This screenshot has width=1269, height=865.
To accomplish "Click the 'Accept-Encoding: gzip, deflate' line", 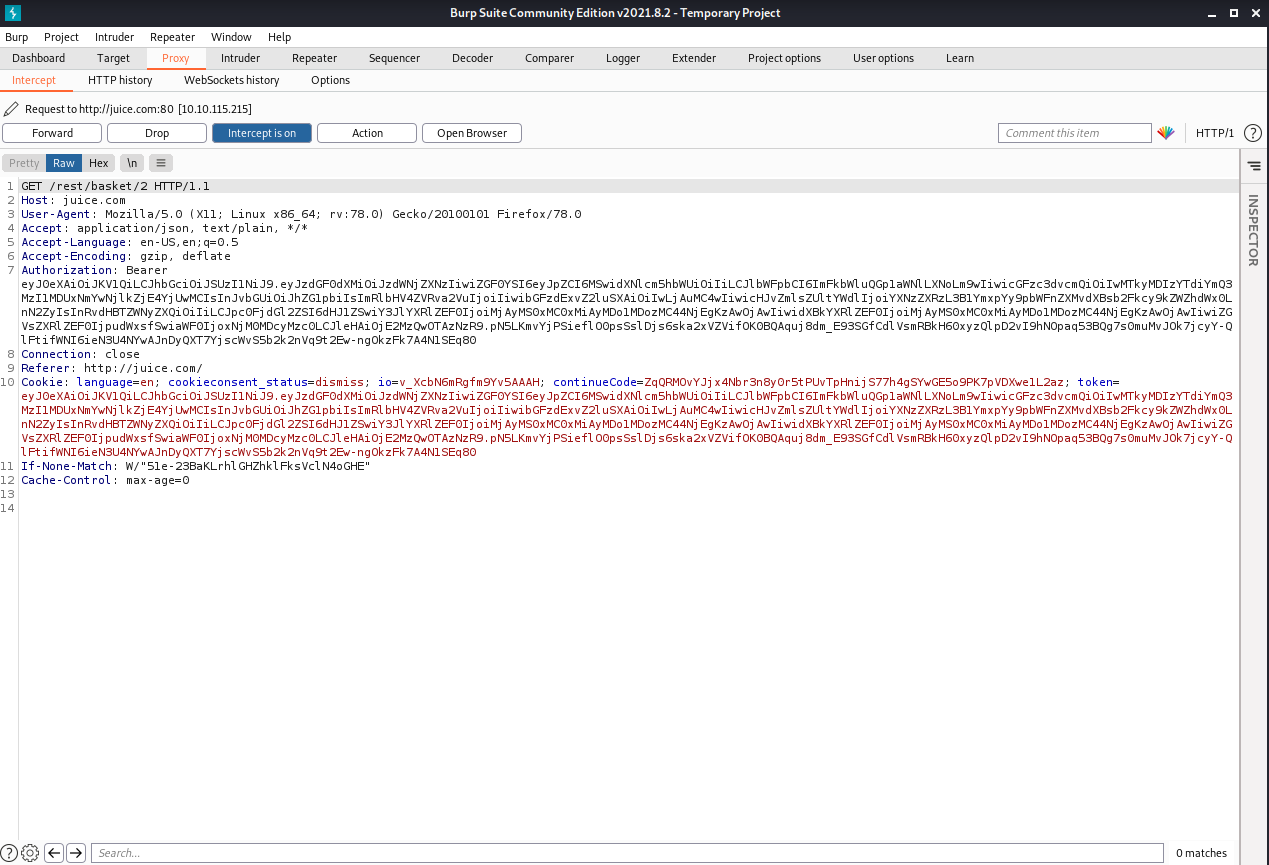I will (126, 256).
